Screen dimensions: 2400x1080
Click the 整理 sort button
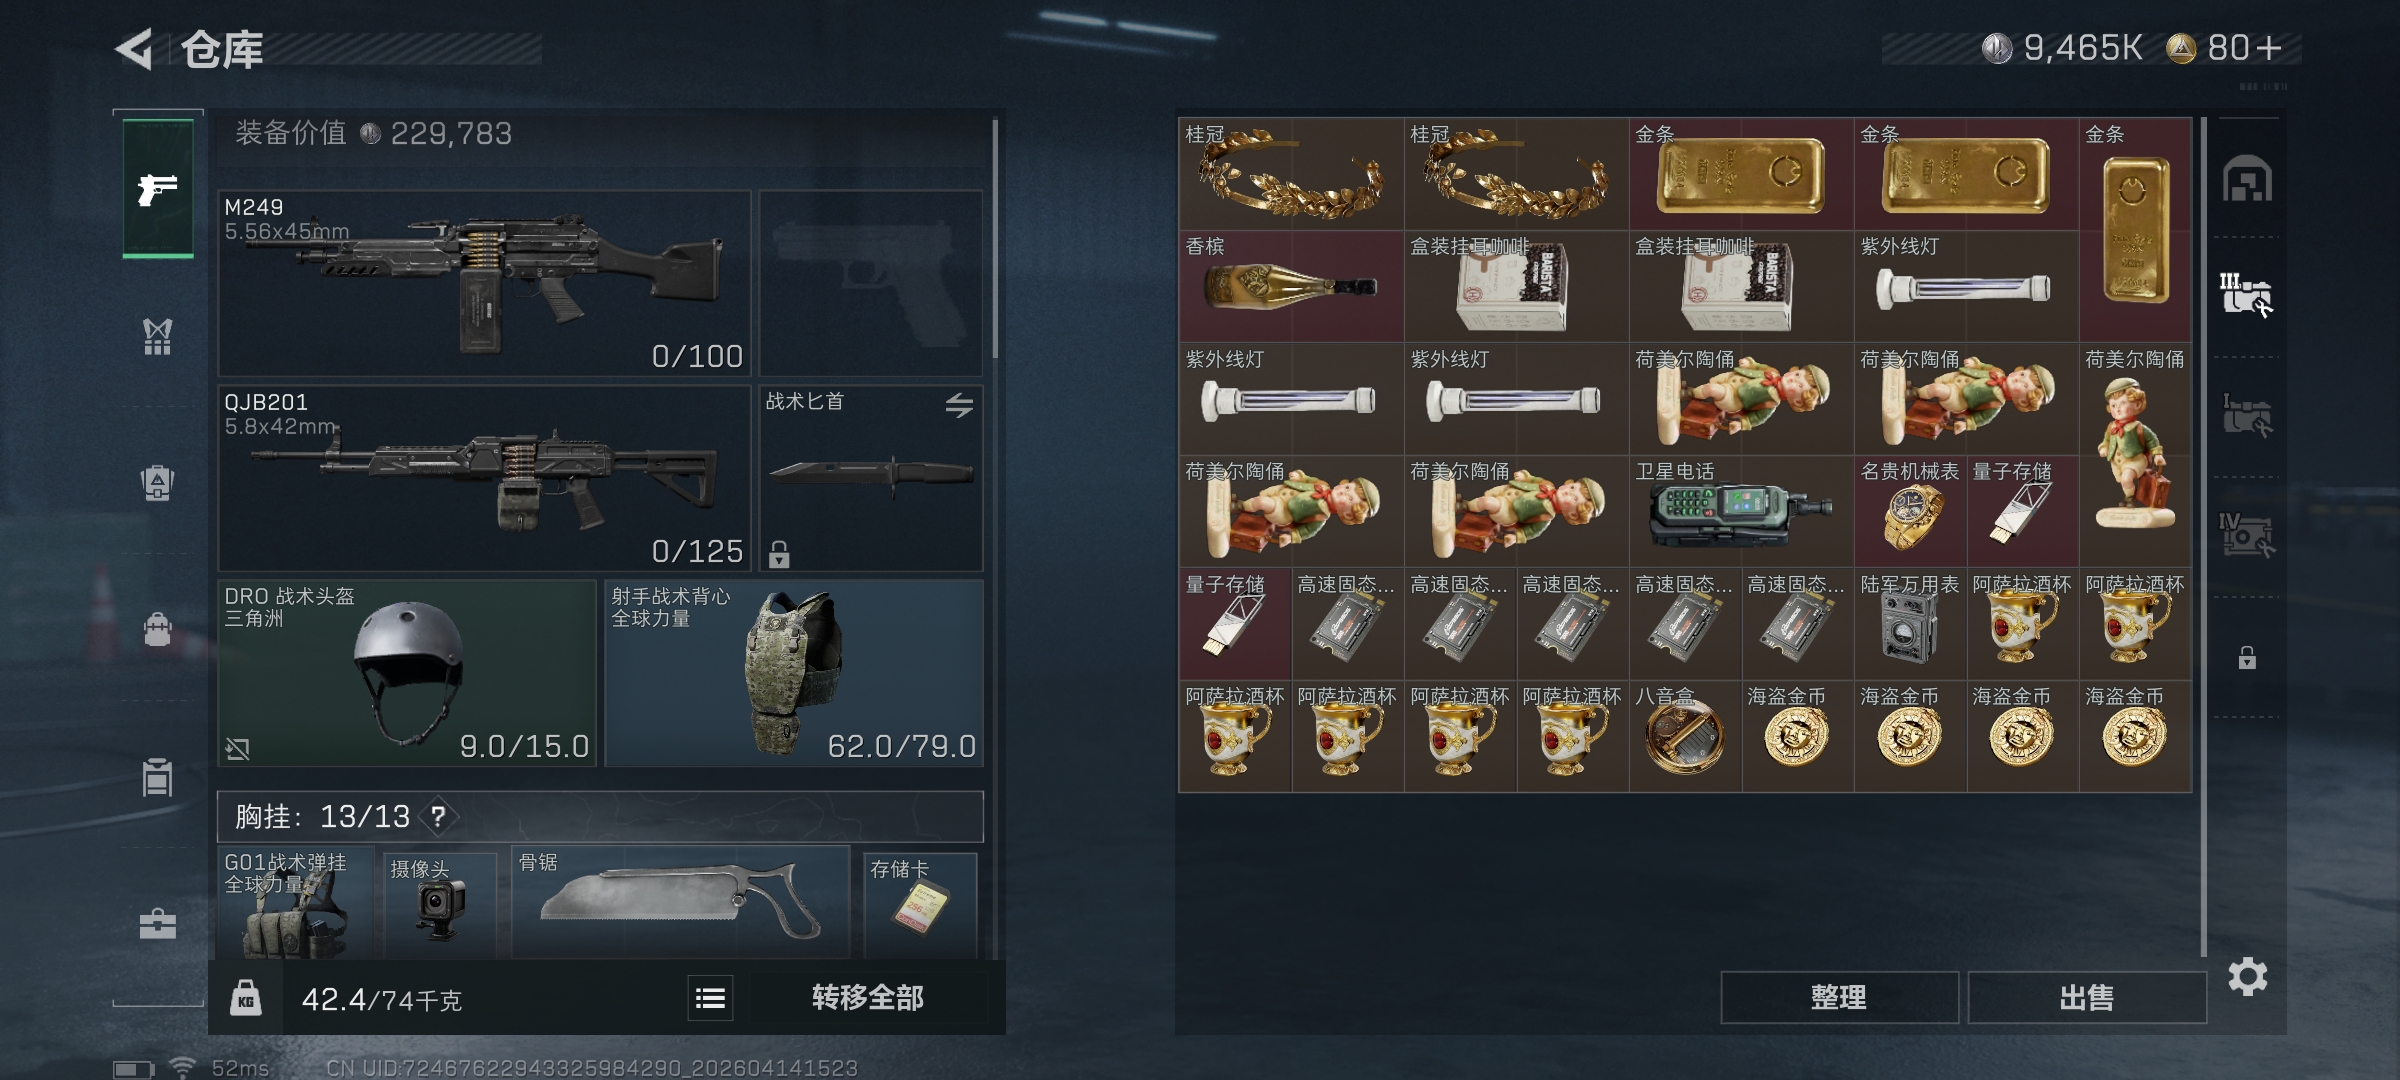[x=1839, y=997]
